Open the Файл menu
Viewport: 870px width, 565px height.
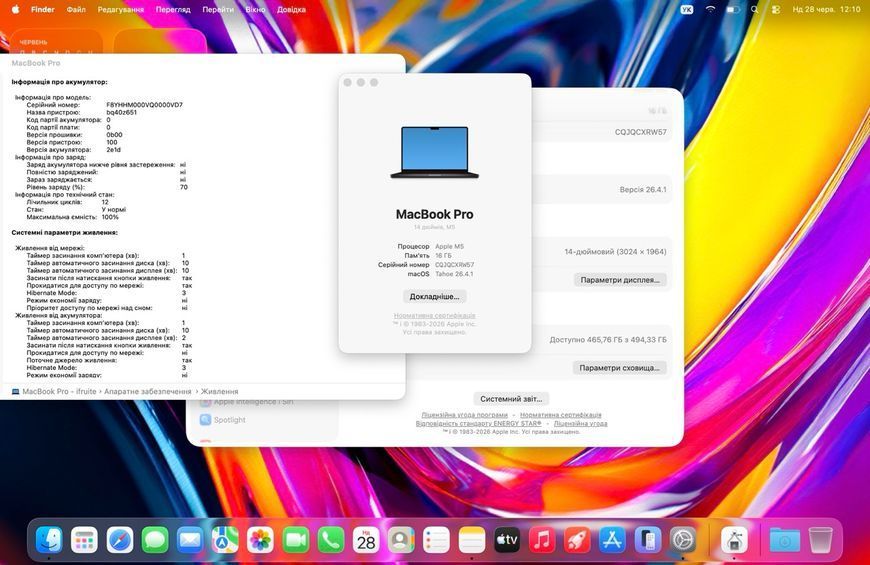[76, 9]
